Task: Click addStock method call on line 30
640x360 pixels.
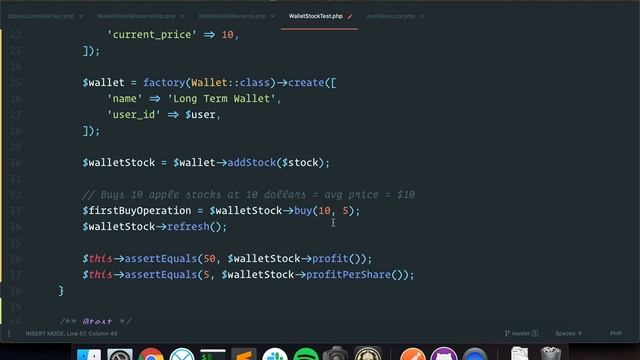Action: pos(251,163)
